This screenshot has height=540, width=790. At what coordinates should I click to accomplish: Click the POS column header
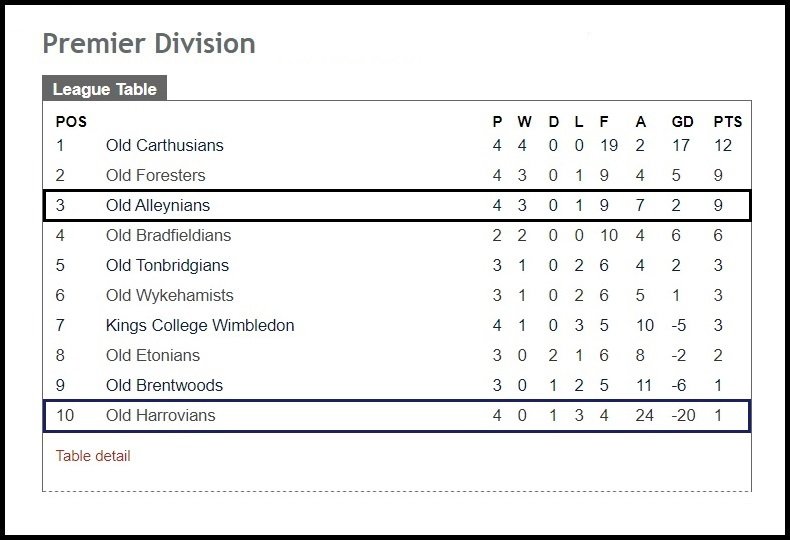pyautogui.click(x=71, y=122)
